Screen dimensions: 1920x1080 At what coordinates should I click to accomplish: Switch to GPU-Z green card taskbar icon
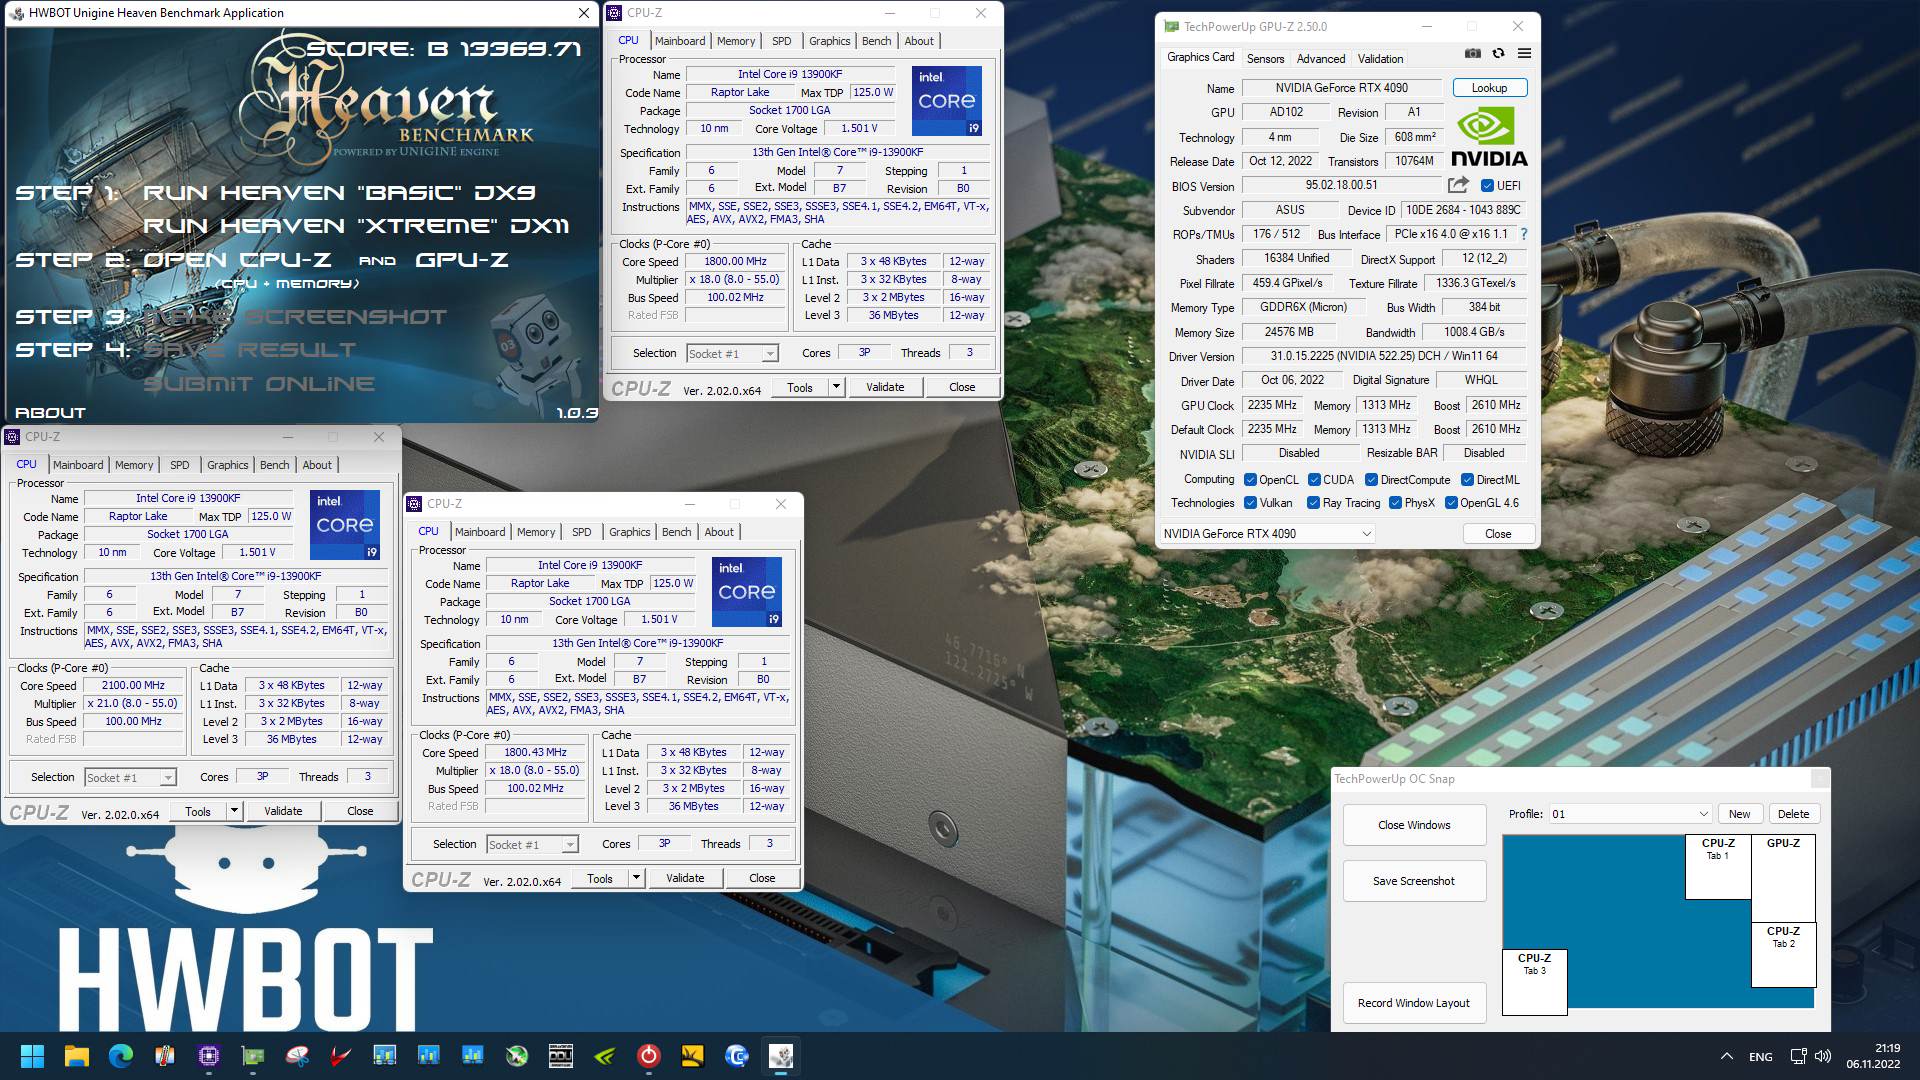click(x=252, y=1056)
